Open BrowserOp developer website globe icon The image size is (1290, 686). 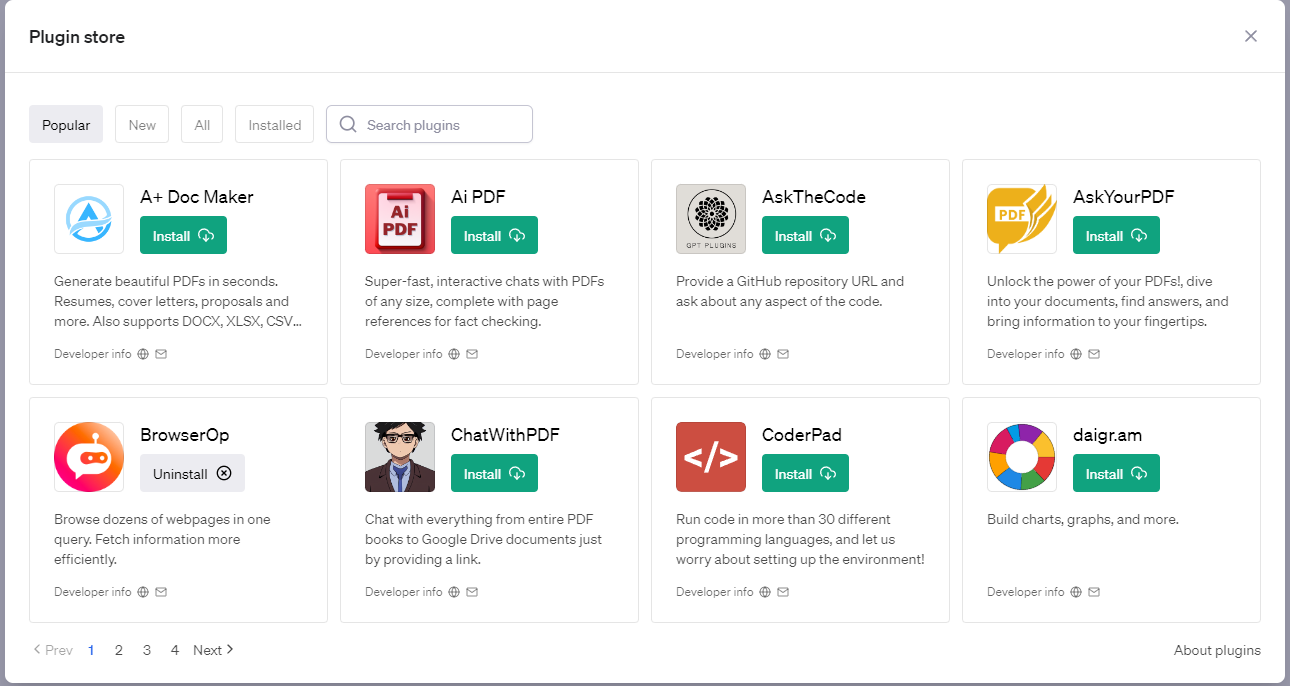coord(143,592)
